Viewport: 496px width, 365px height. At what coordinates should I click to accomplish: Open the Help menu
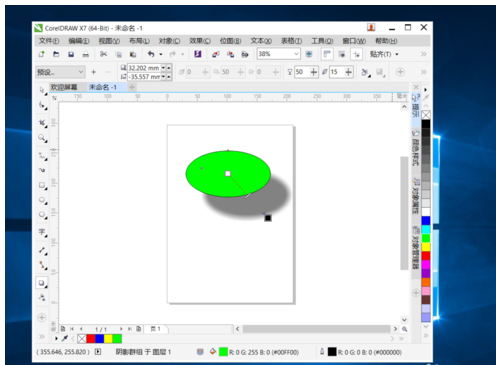(x=386, y=41)
